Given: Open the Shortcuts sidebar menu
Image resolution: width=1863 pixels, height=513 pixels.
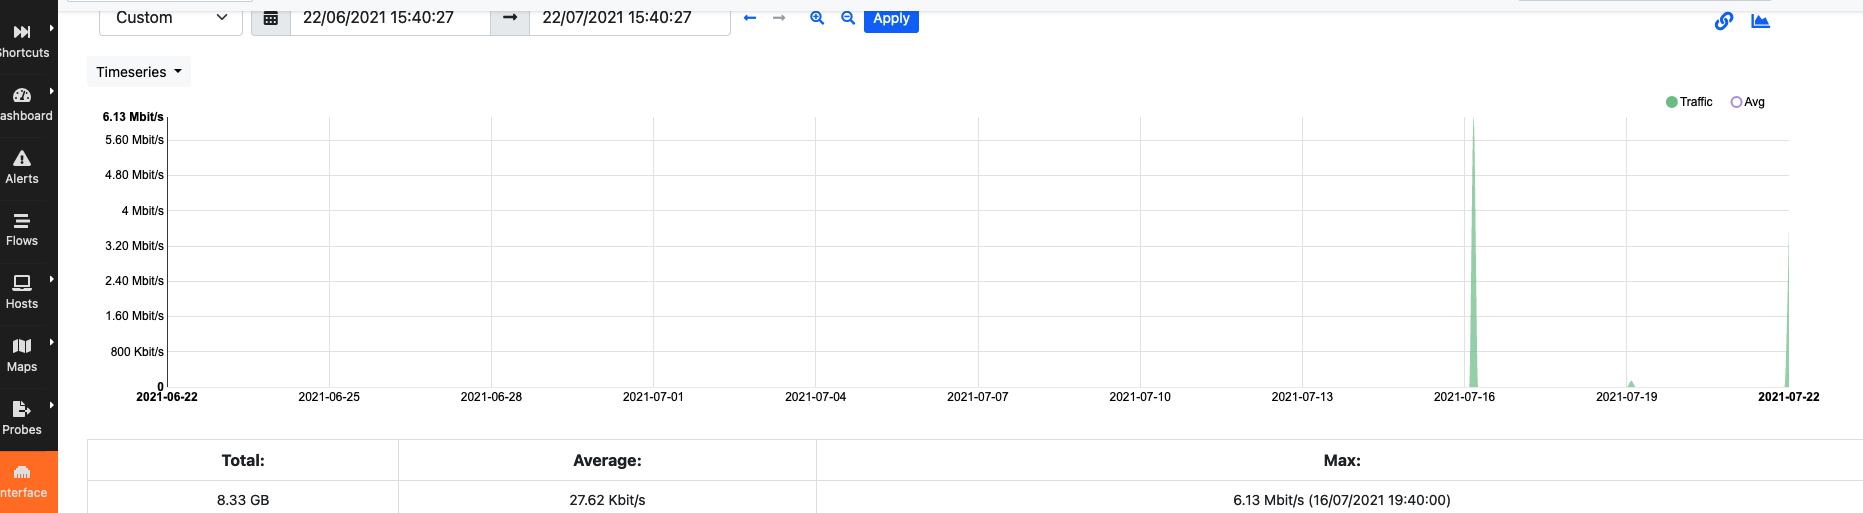Looking at the screenshot, I should tap(24, 42).
